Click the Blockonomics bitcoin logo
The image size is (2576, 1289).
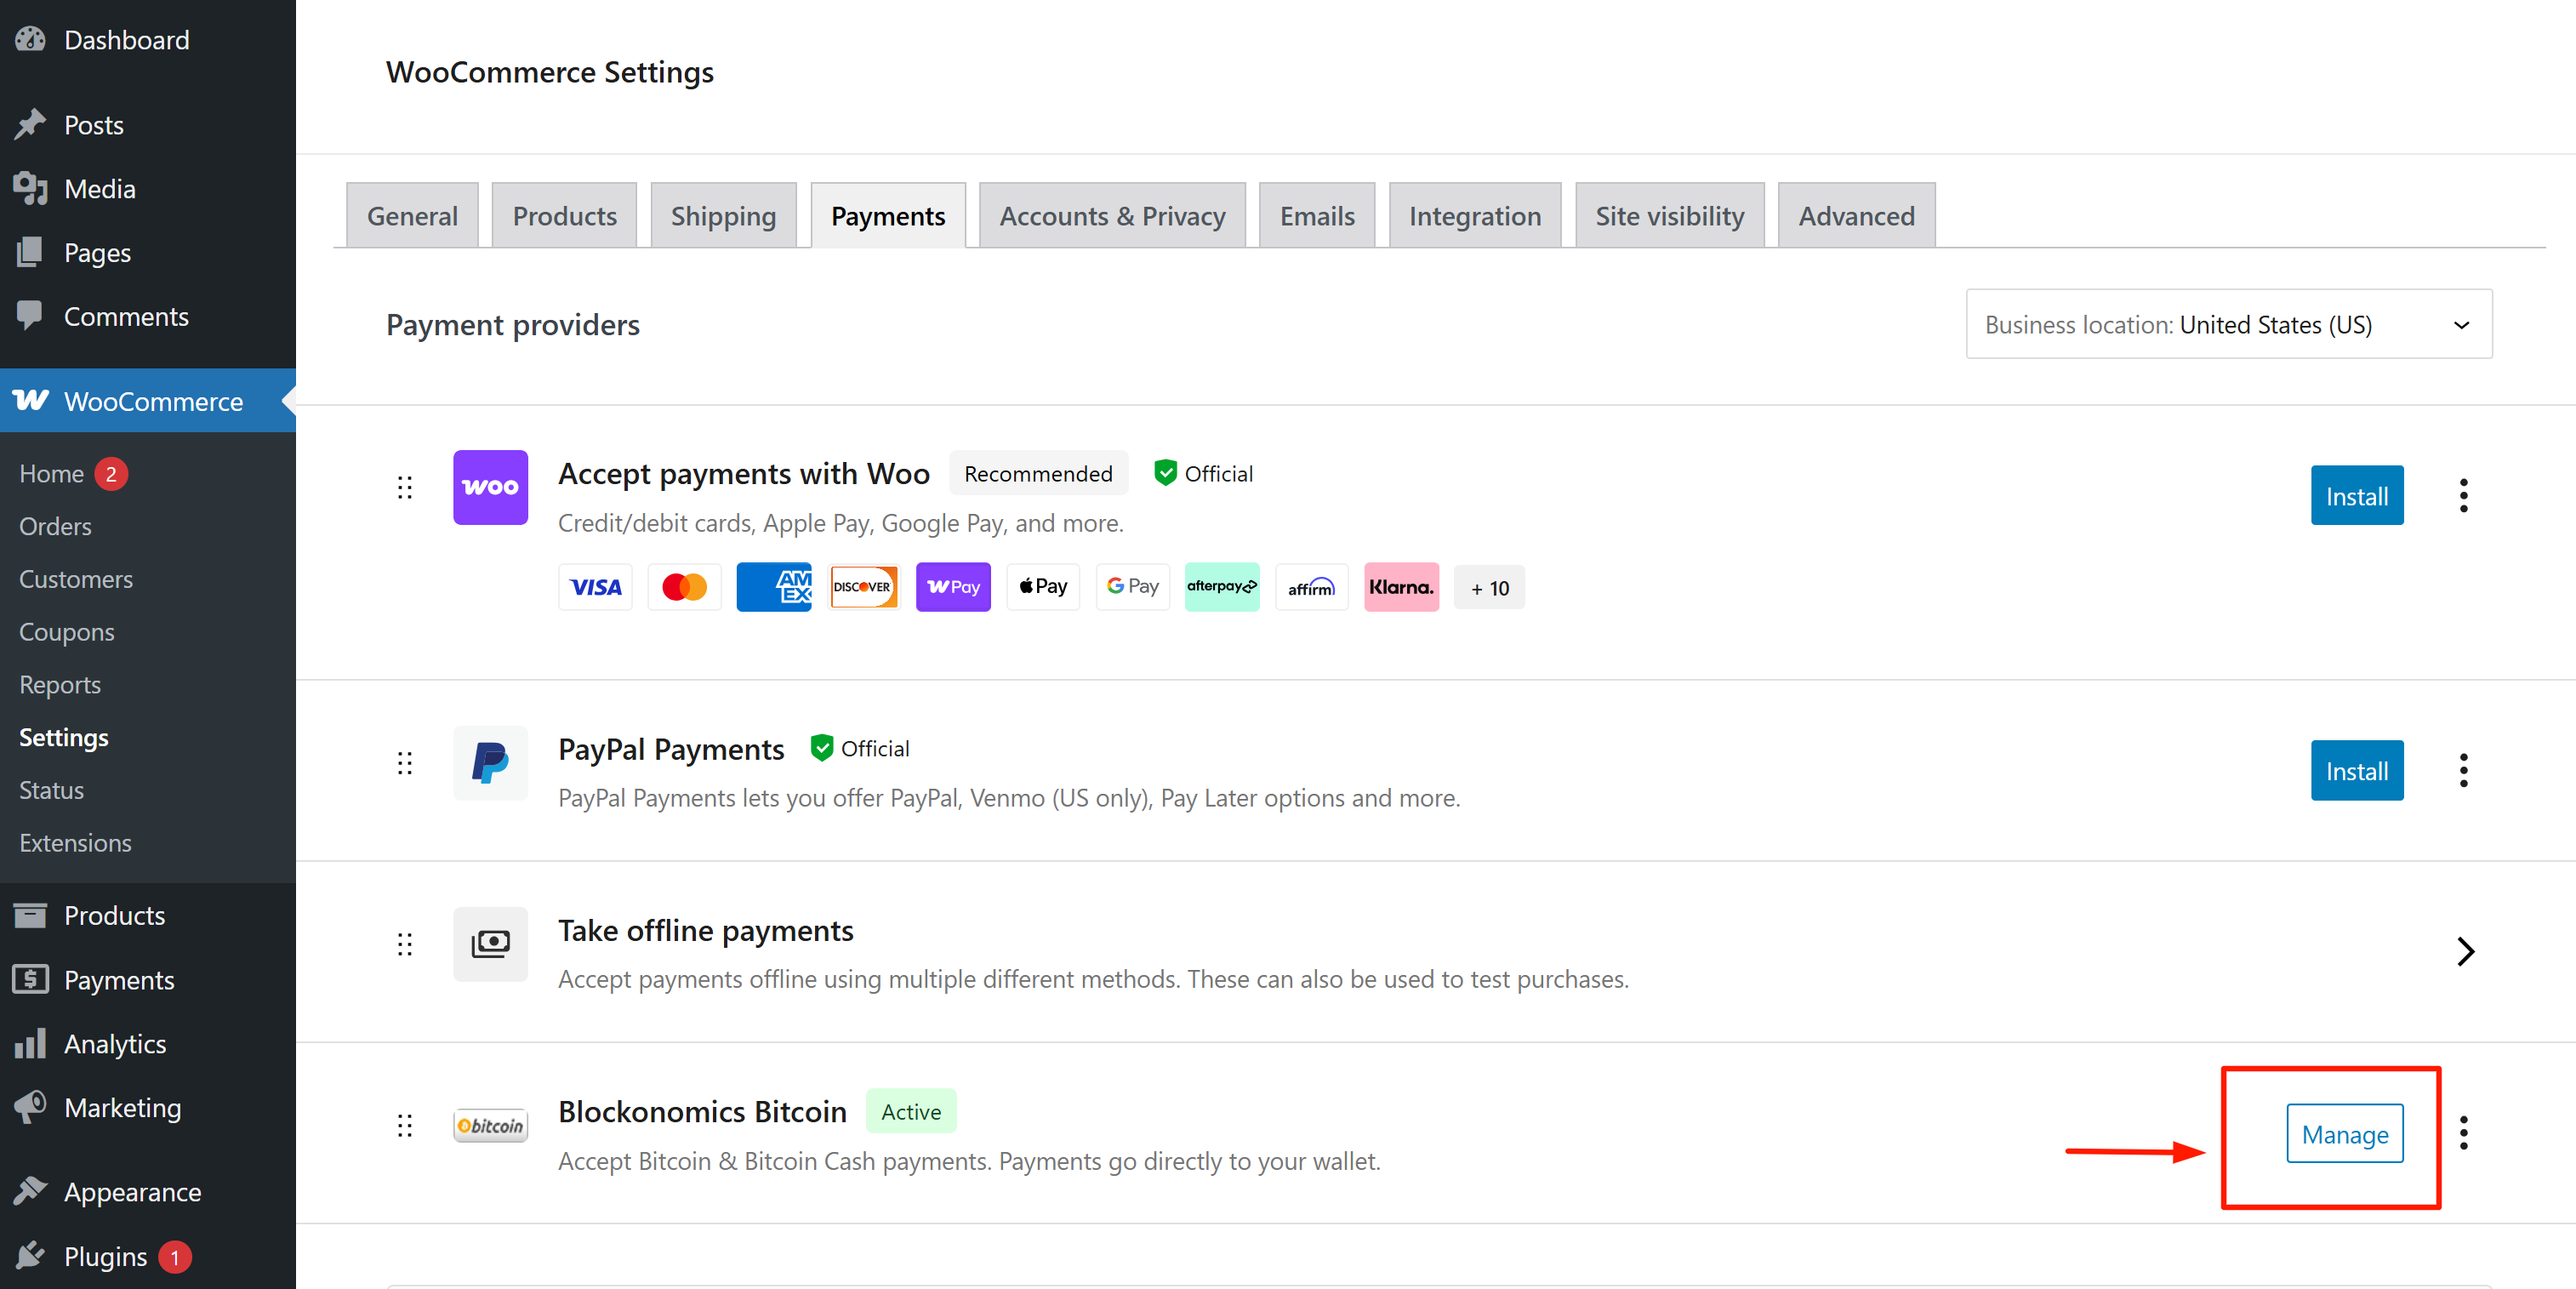(490, 1126)
